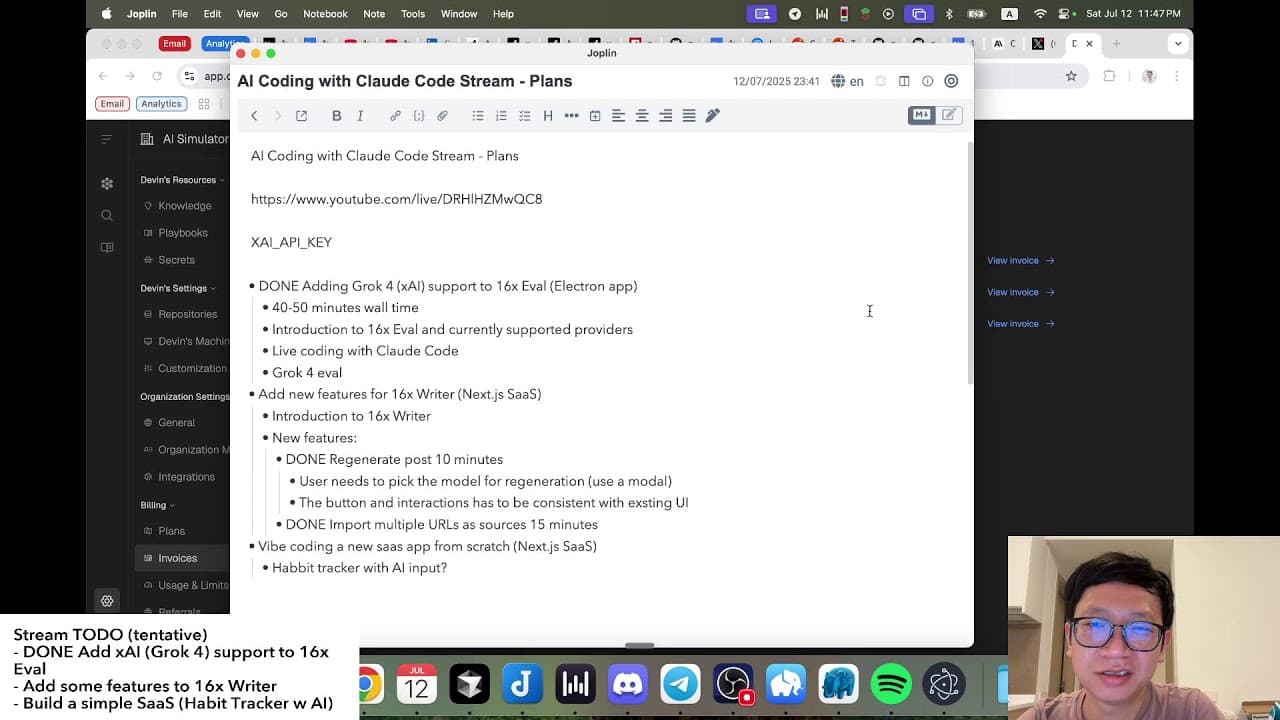Open the Notebook menu

click(x=325, y=13)
